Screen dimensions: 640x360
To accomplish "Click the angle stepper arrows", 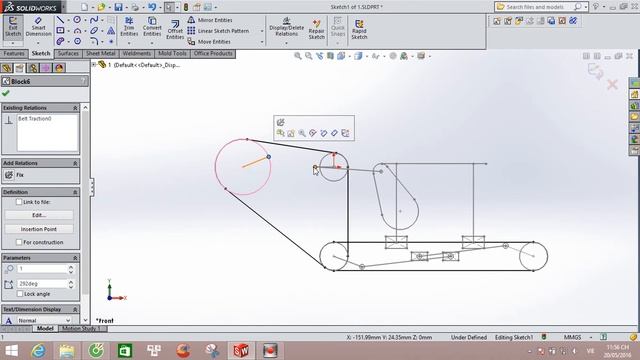I will click(71, 283).
